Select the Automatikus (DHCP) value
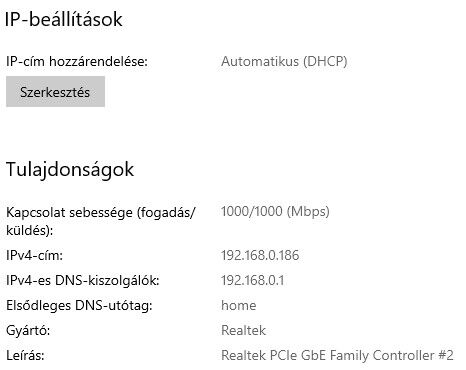This screenshot has width=466, height=370. click(284, 61)
